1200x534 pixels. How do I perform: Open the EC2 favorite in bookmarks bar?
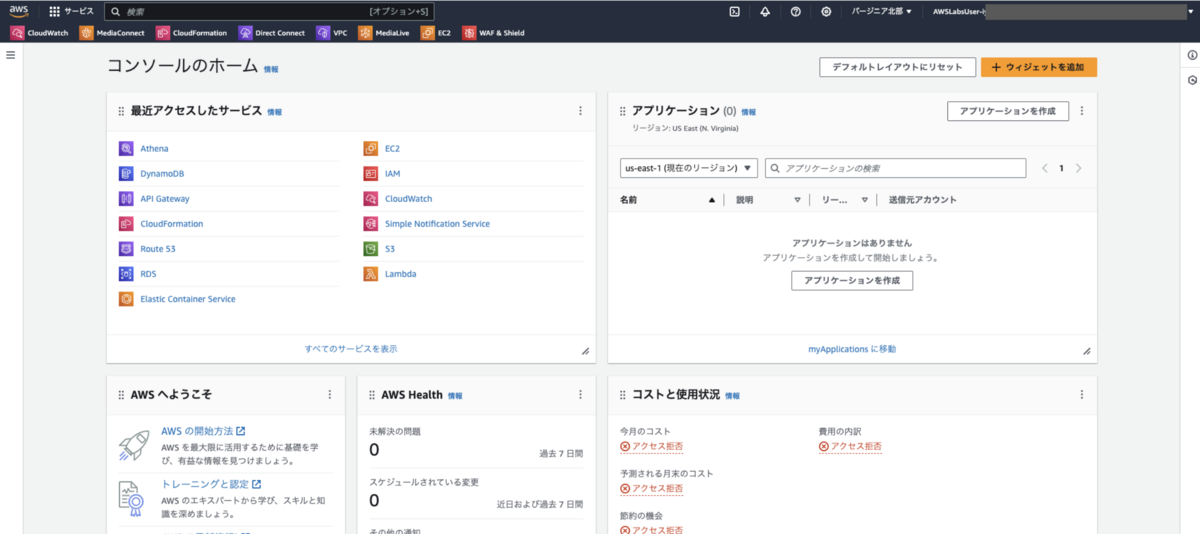pos(437,33)
